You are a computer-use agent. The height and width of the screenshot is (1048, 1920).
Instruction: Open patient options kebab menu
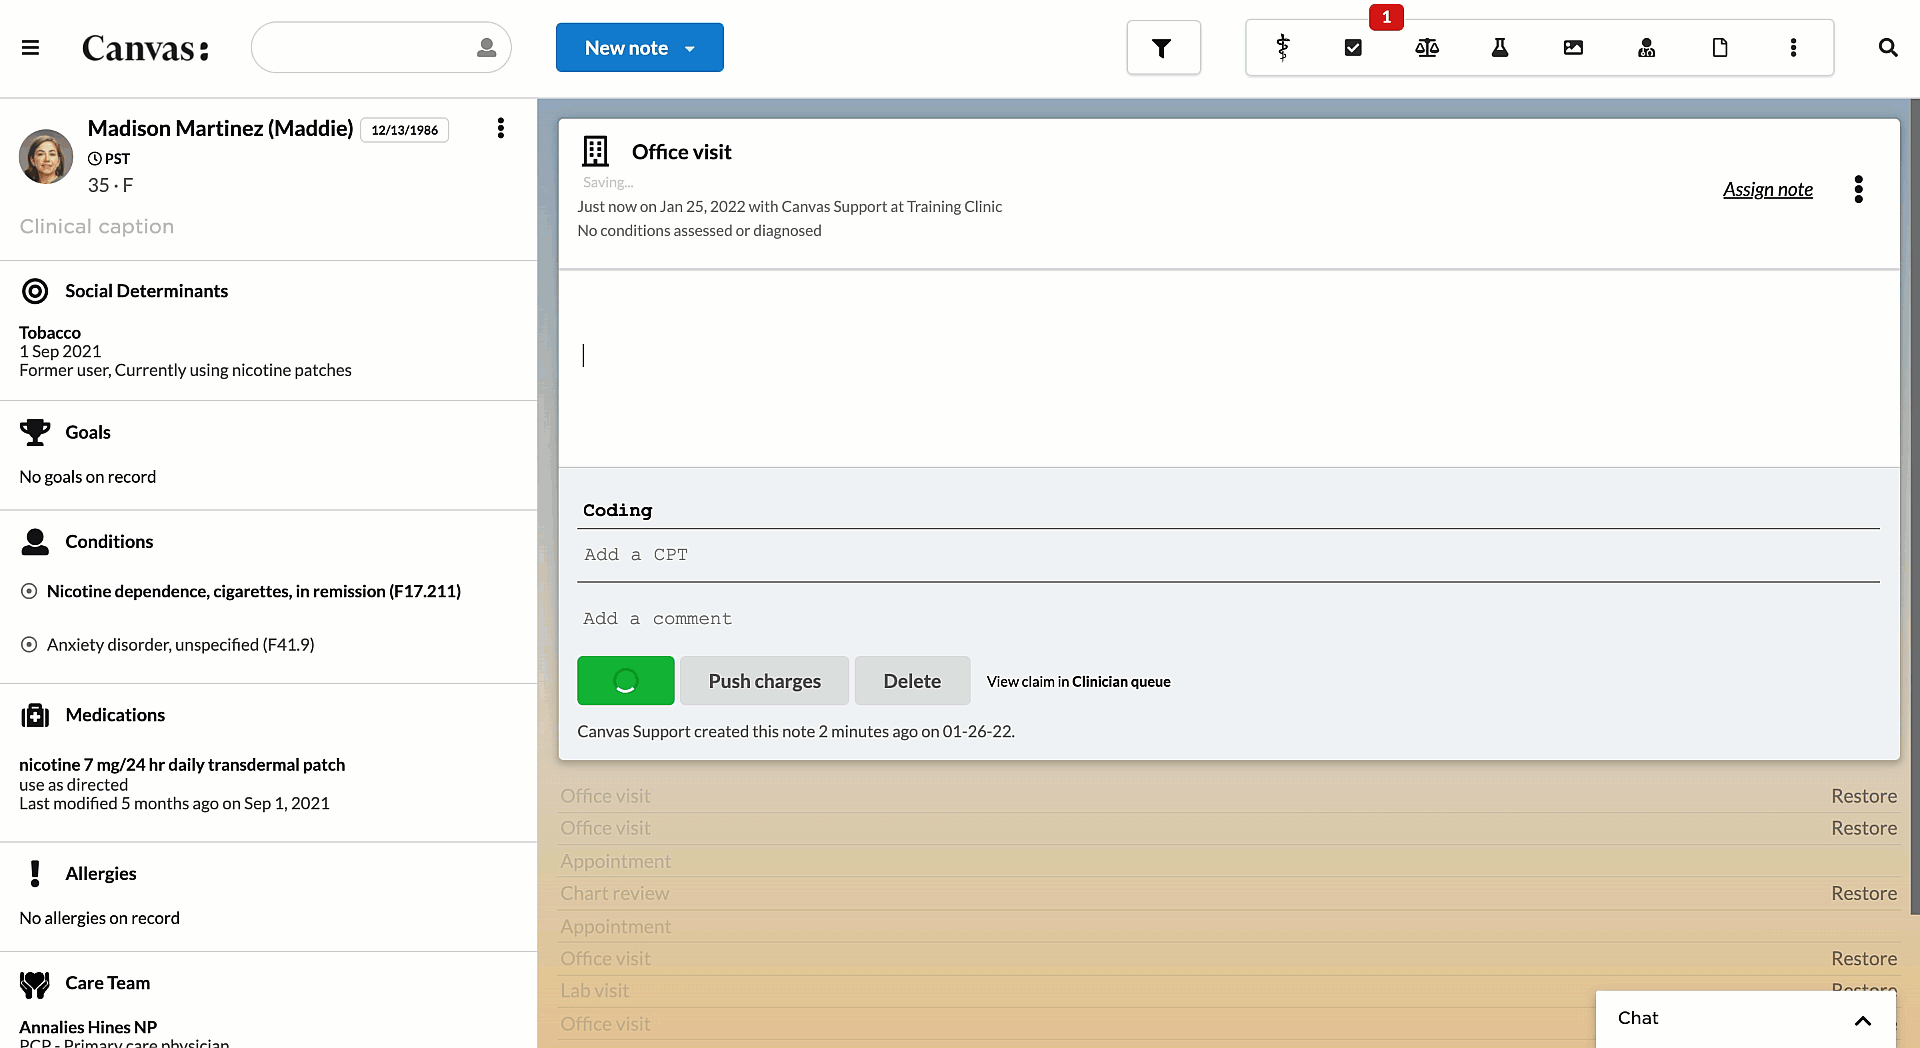click(x=500, y=128)
